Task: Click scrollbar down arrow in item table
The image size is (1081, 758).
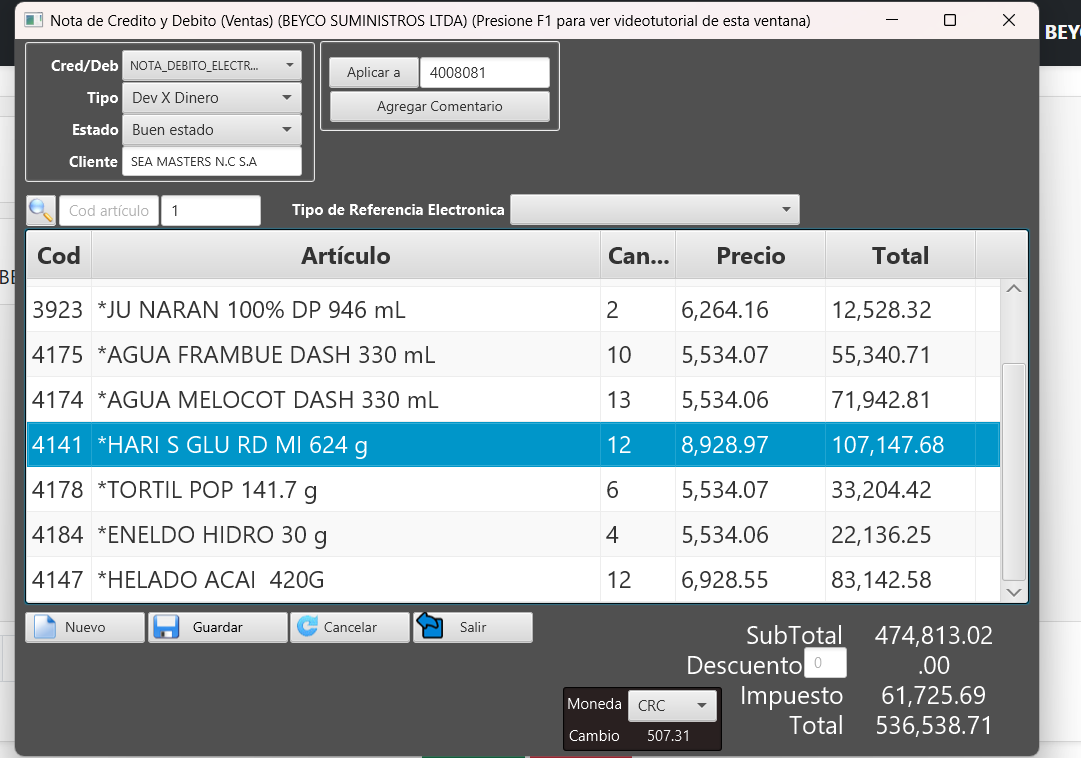Action: (x=1014, y=592)
